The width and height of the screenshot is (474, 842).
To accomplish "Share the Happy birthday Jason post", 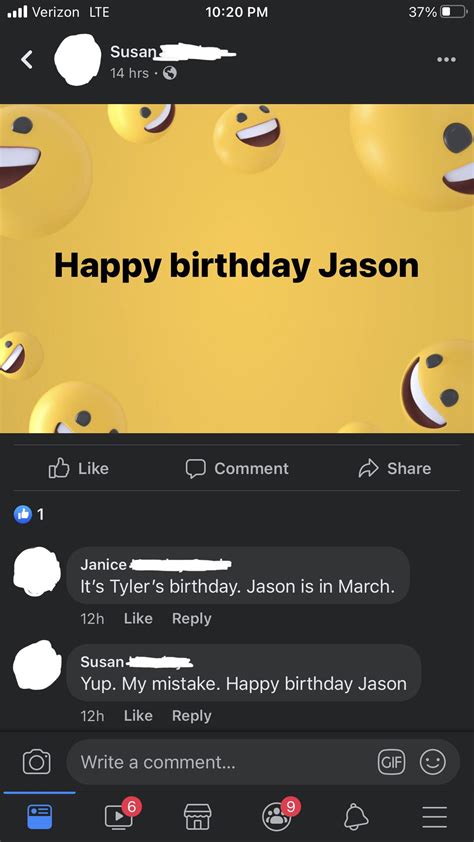I will click(395, 468).
